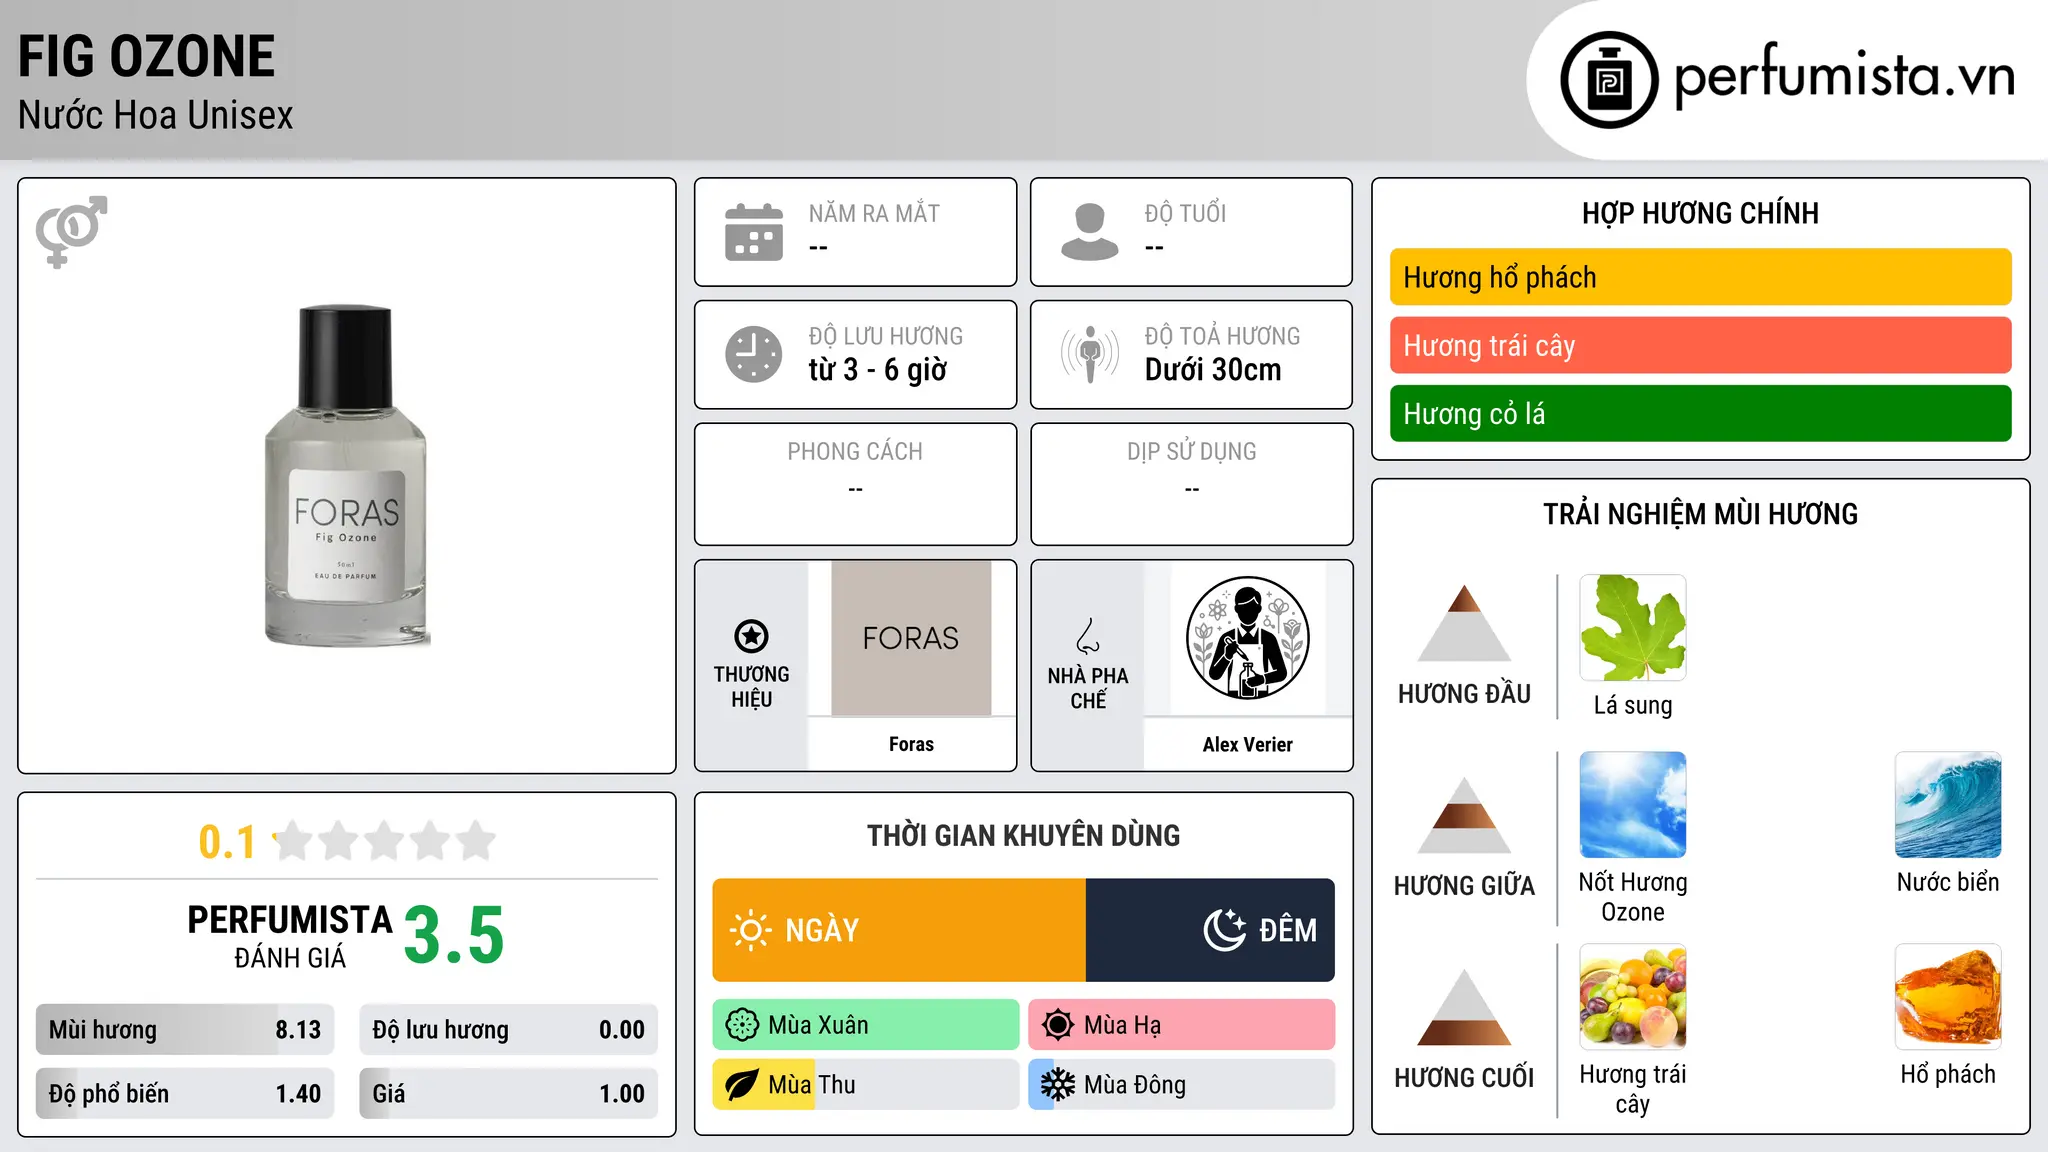Click the dark Đêm nighttime bar

(x=1210, y=930)
